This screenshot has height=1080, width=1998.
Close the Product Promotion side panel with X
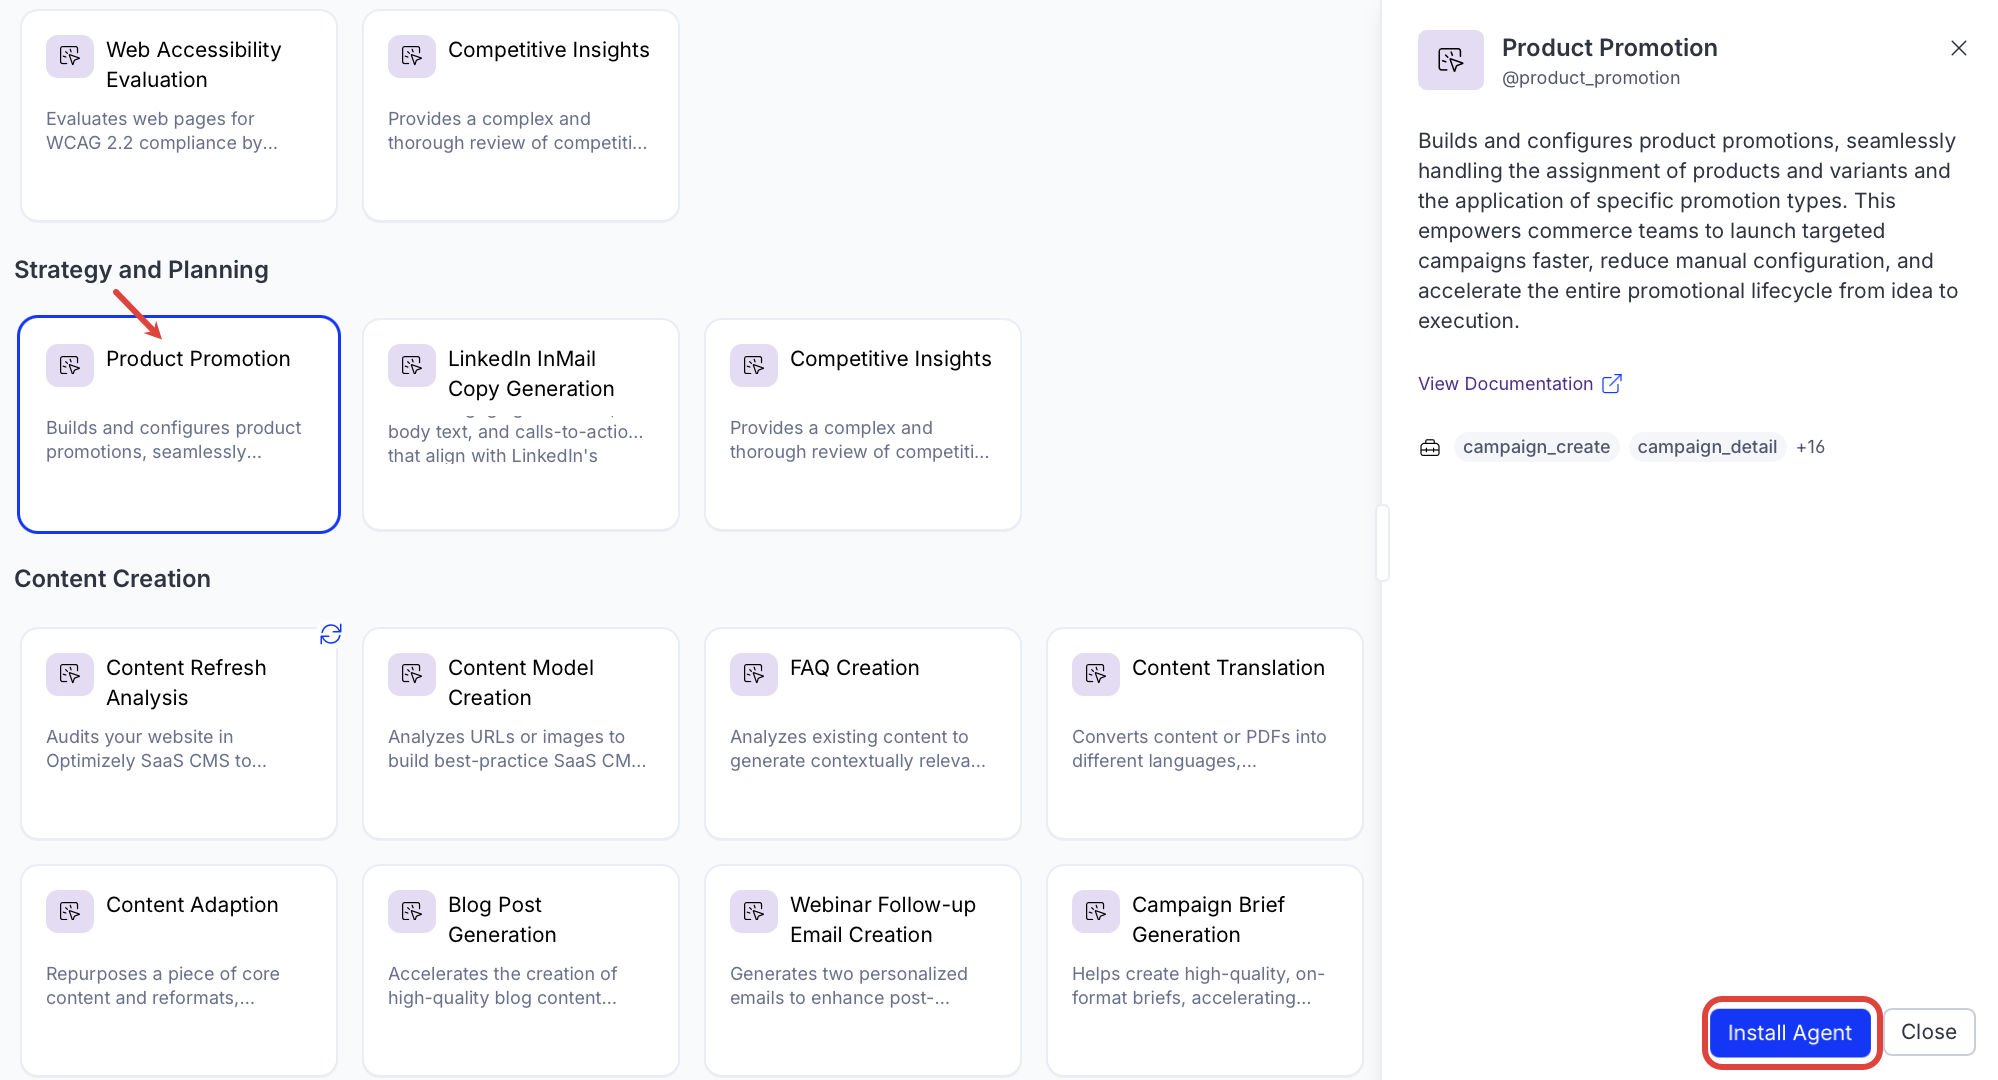(1958, 48)
